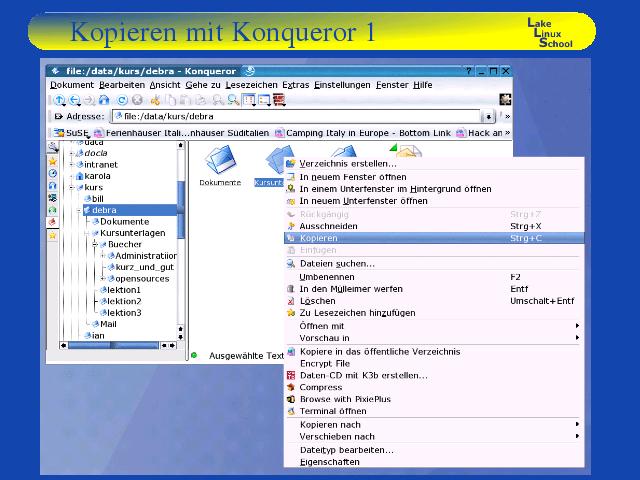This screenshot has width=640, height=480.
Task: Click the Back arrow toolbar icon
Action: (x=74, y=100)
